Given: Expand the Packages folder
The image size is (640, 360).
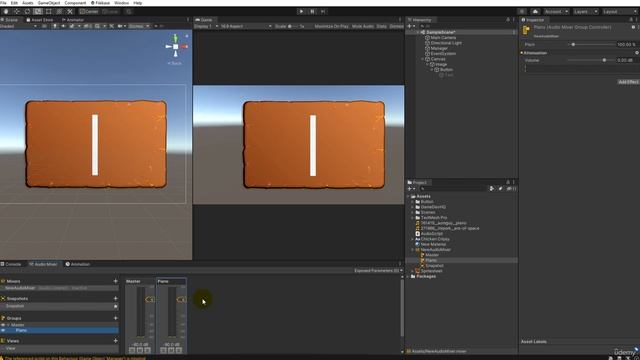Looking at the screenshot, I should 408,276.
